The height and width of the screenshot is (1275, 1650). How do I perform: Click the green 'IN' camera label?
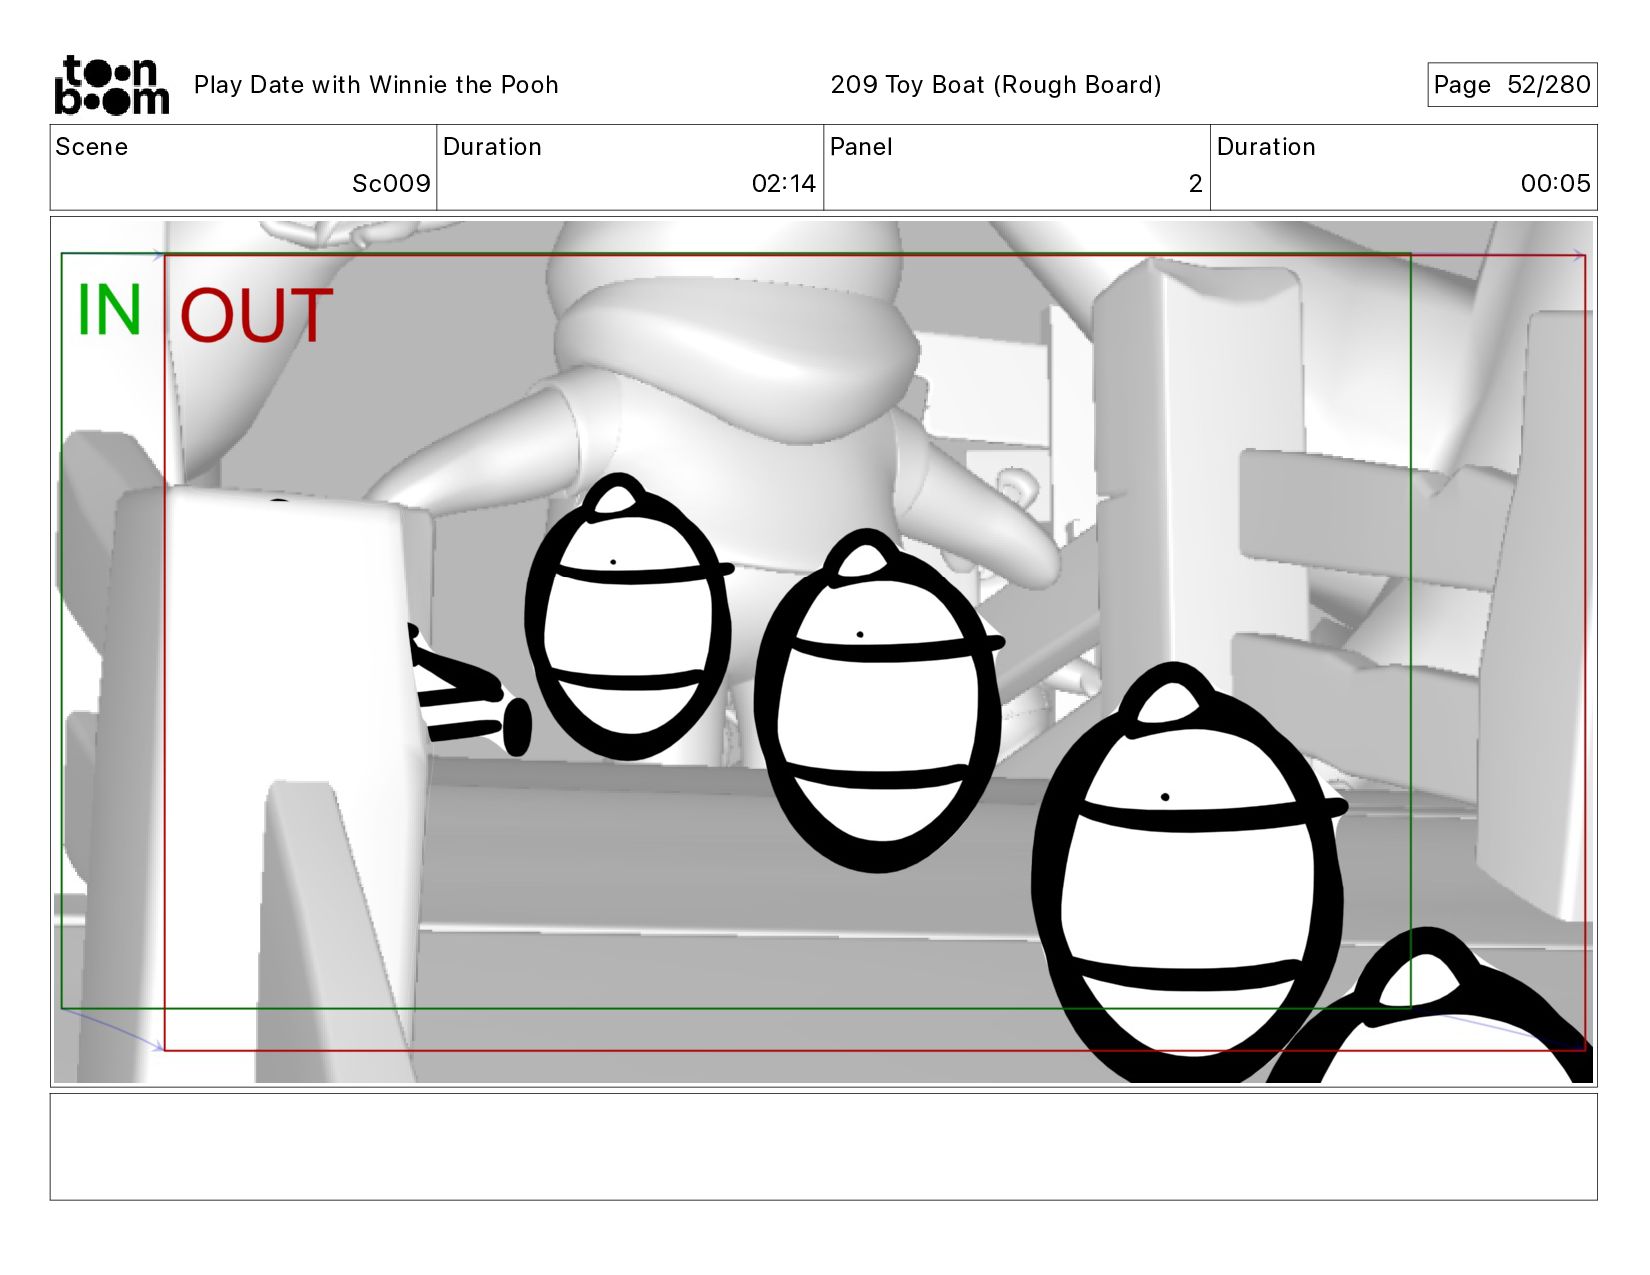pyautogui.click(x=109, y=310)
